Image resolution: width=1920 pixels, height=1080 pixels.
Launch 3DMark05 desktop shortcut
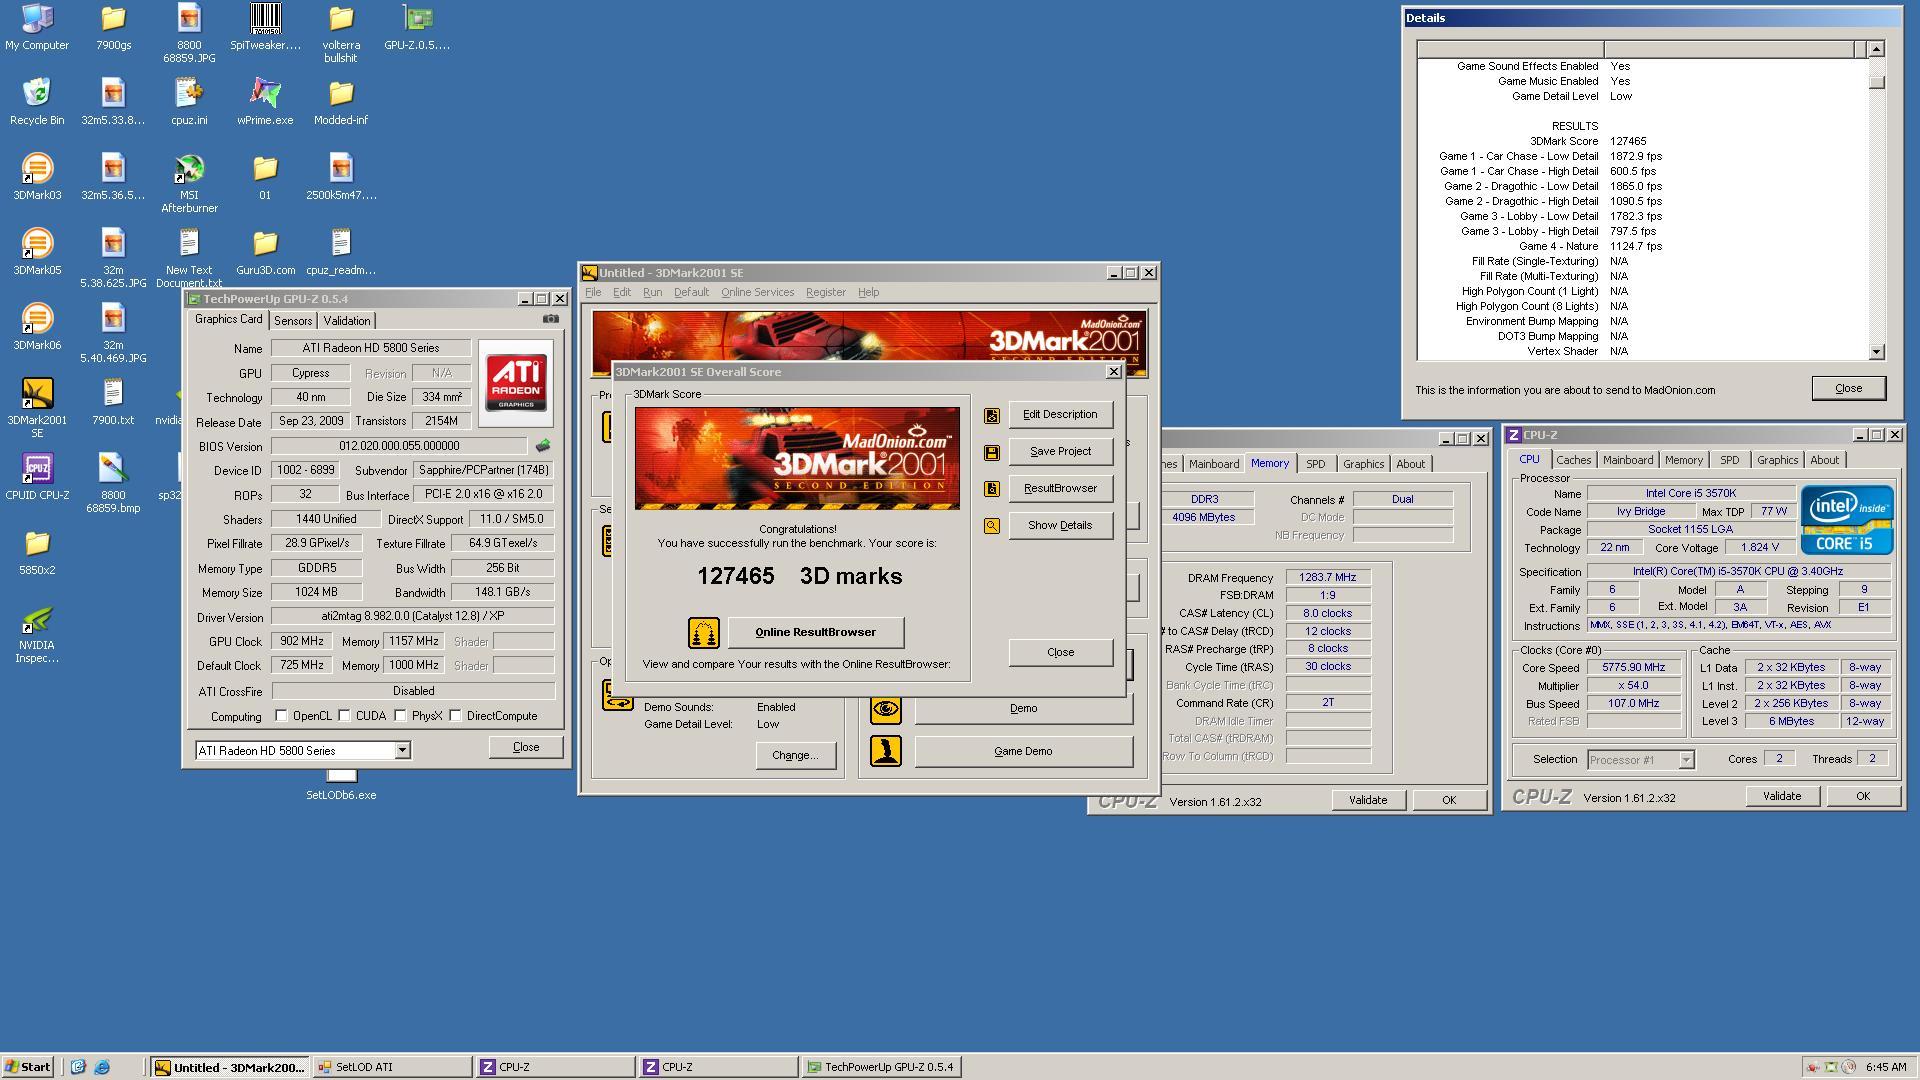pyautogui.click(x=37, y=251)
